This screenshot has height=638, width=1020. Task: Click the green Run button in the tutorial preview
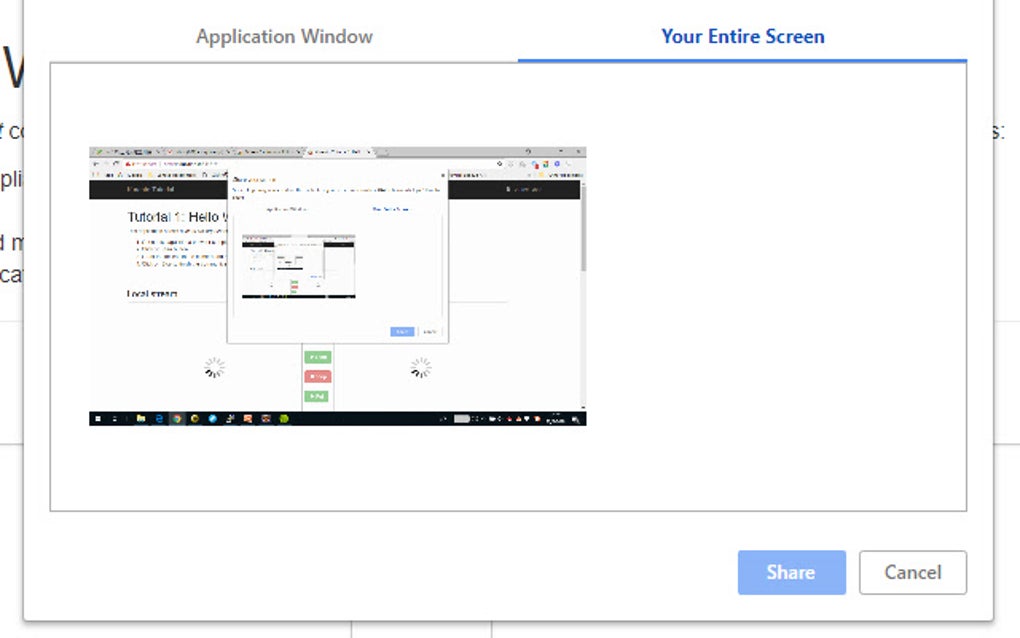point(317,357)
